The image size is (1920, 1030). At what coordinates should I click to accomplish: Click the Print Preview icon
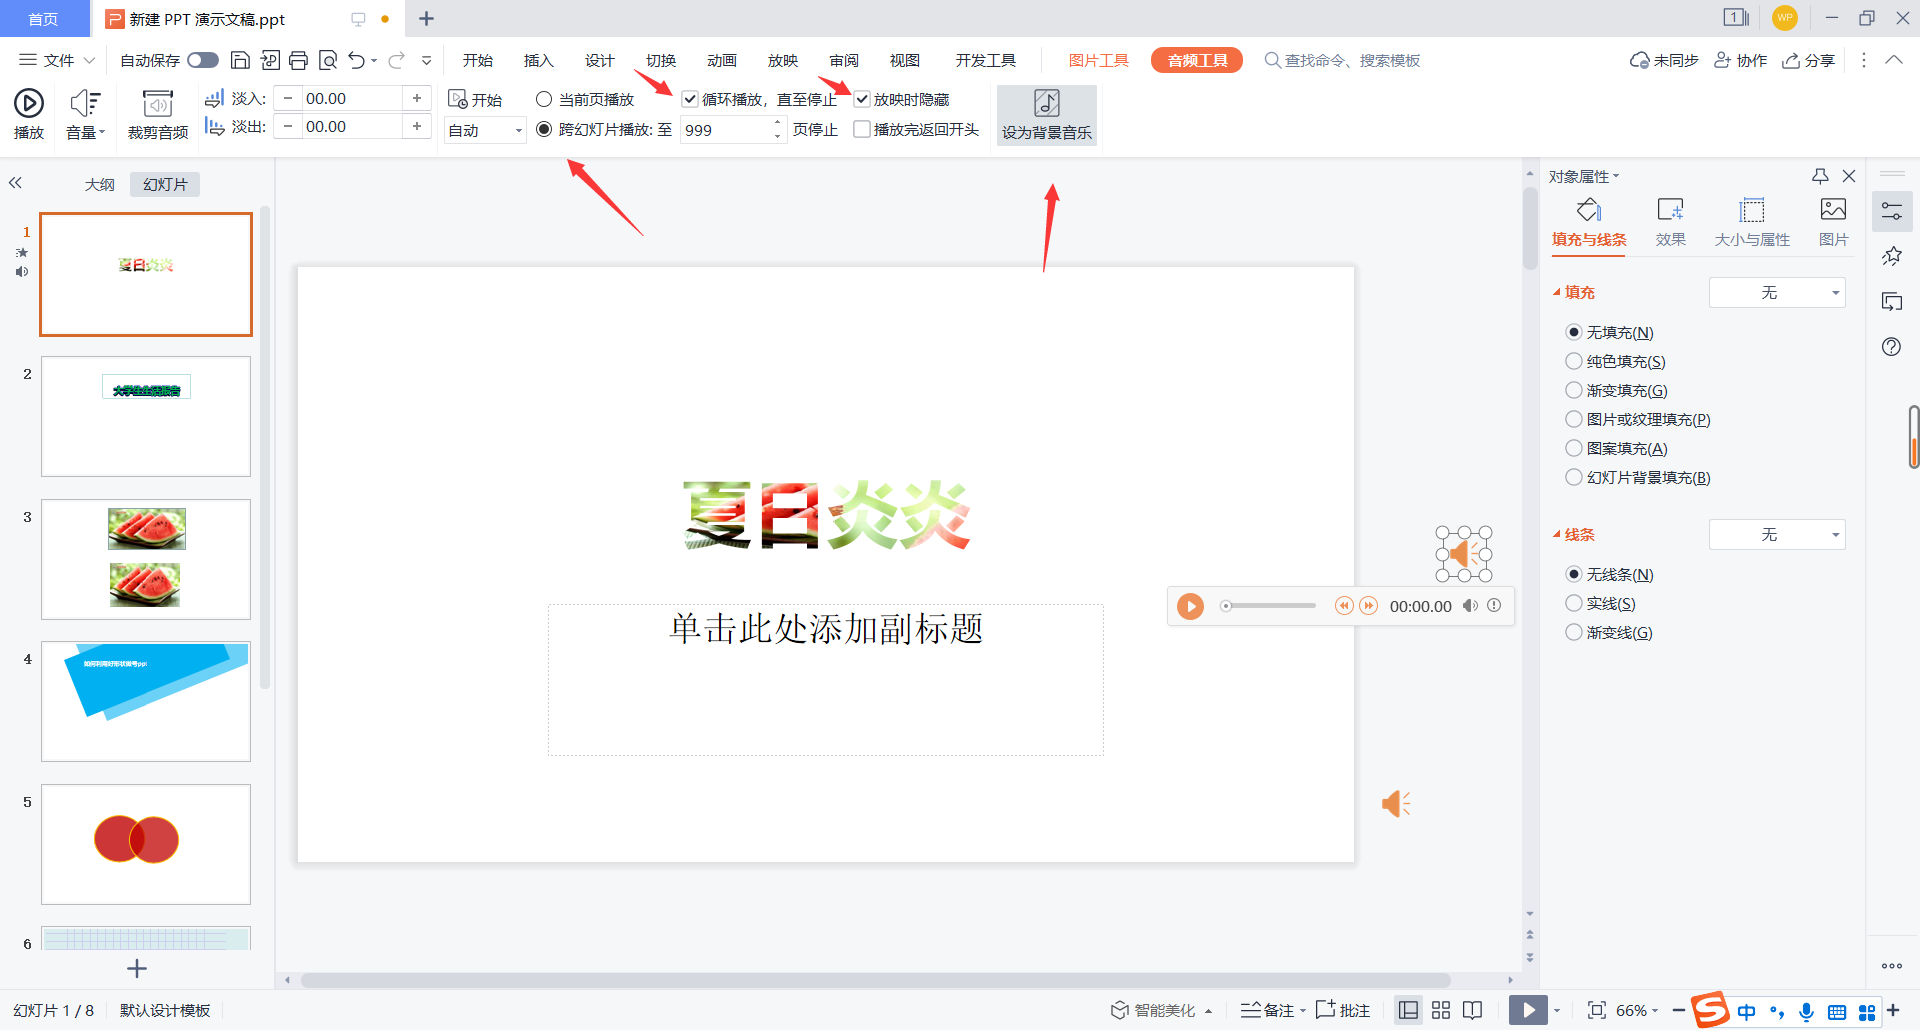point(328,61)
